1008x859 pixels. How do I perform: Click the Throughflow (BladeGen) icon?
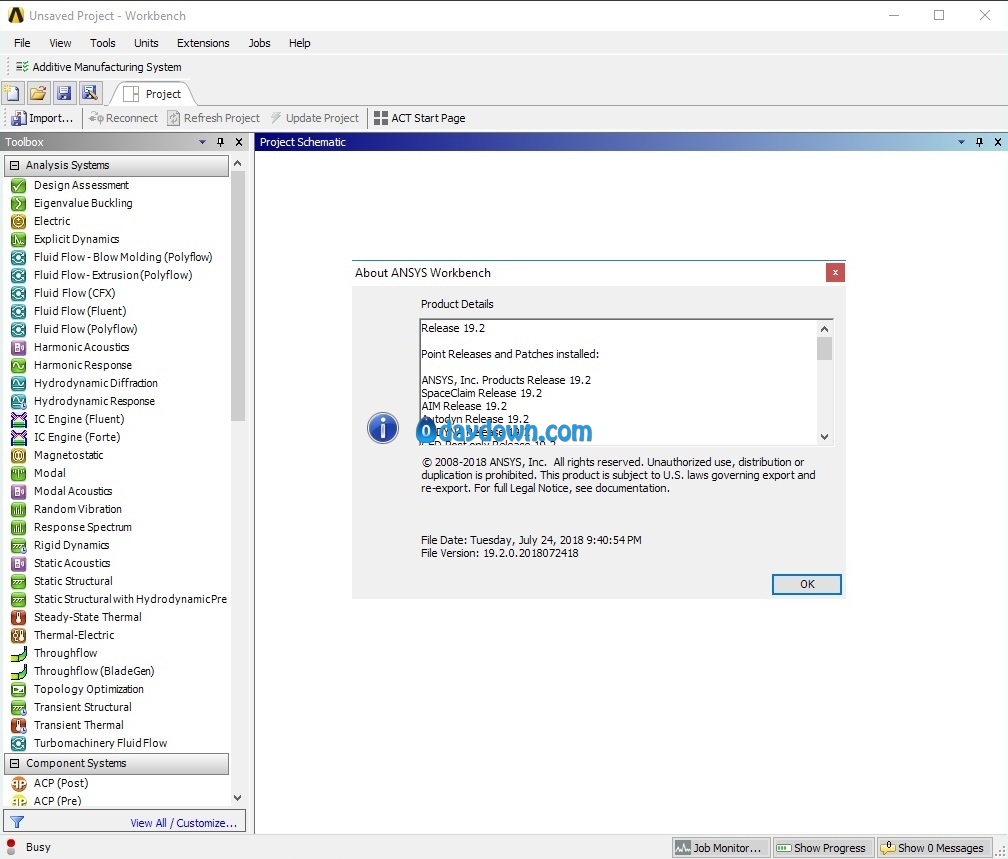(x=19, y=671)
